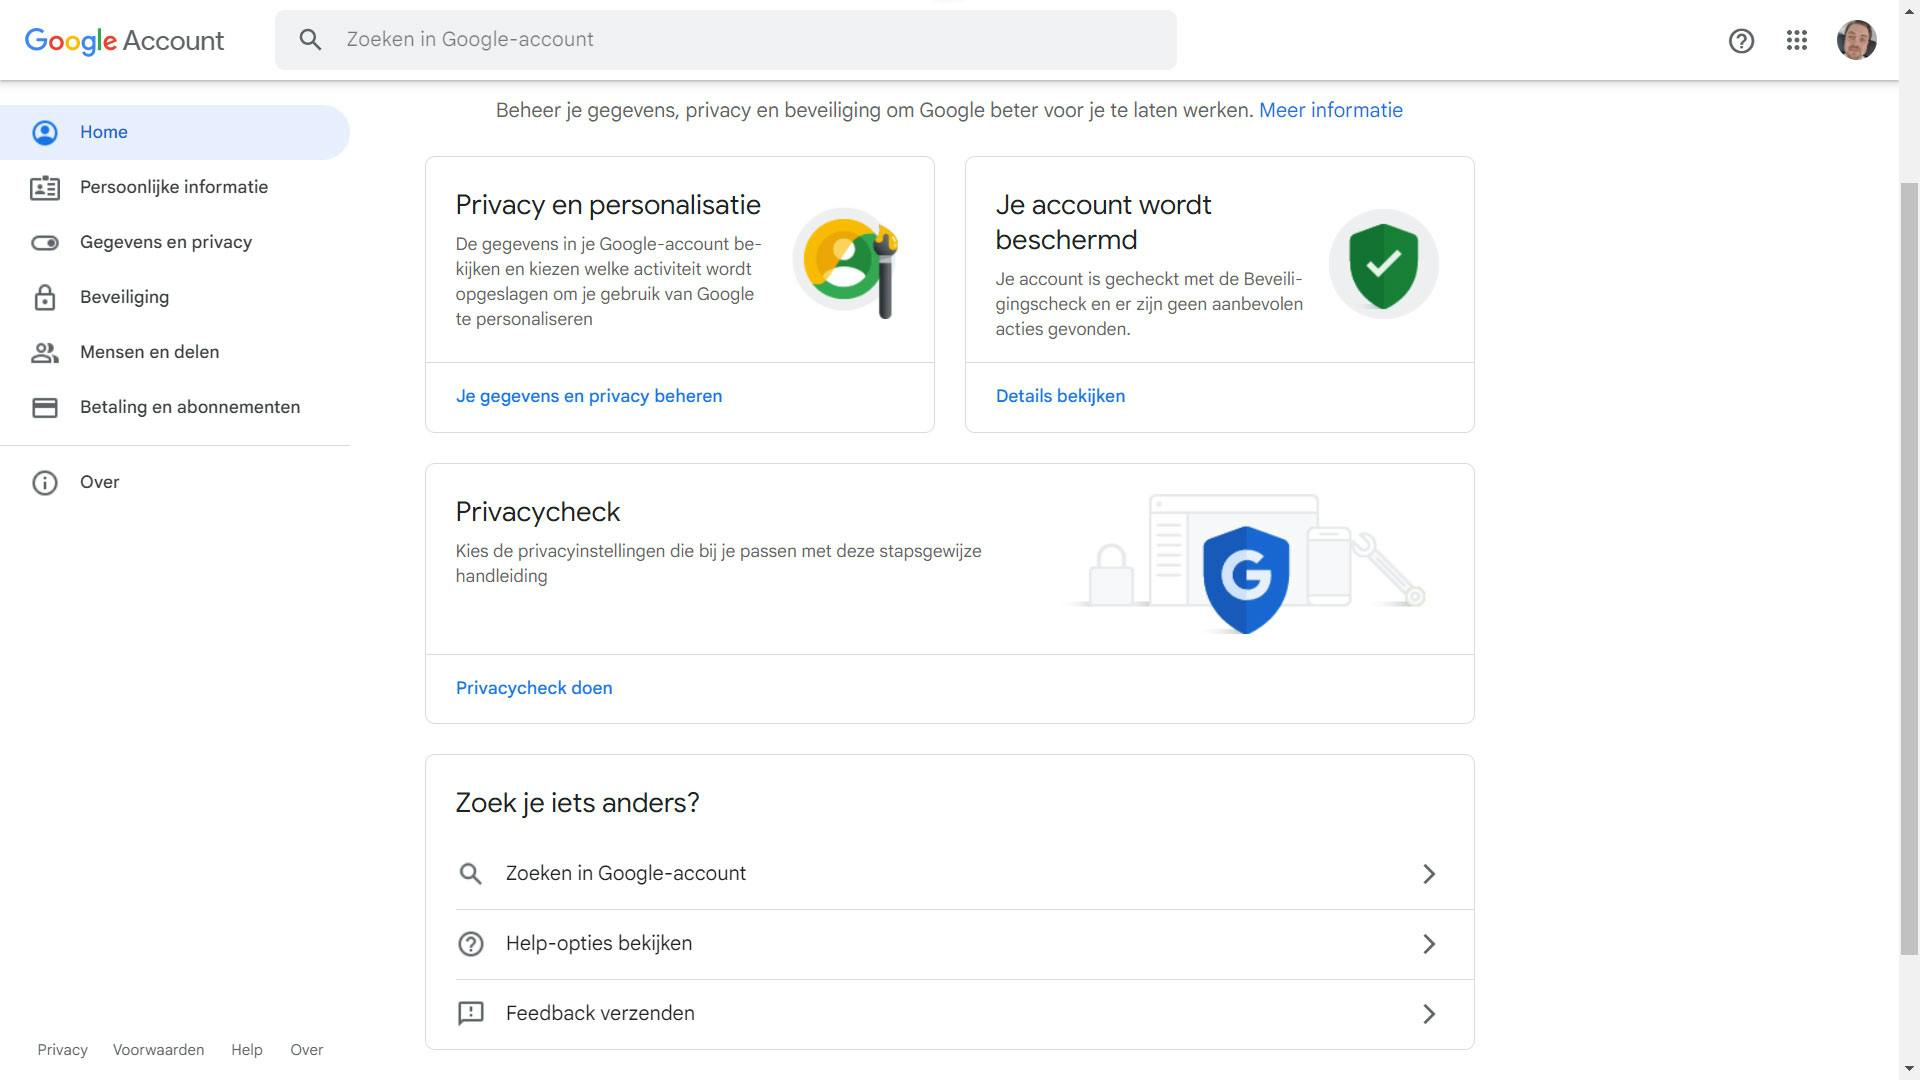Click the green protected shield checkmark
1920x1080 pixels.
click(1384, 263)
